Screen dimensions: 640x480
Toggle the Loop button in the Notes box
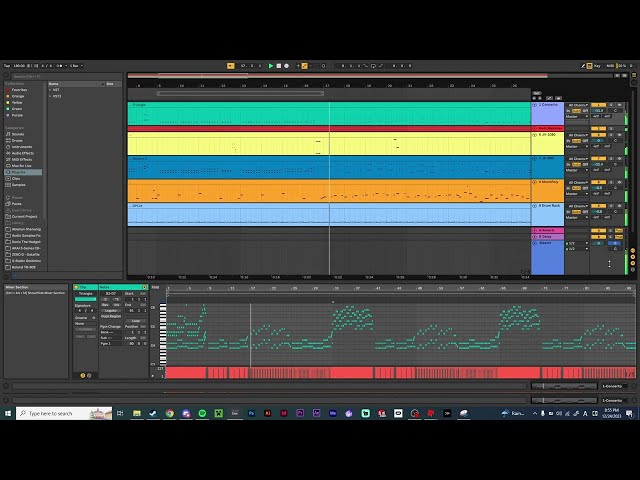pyautogui.click(x=136, y=321)
